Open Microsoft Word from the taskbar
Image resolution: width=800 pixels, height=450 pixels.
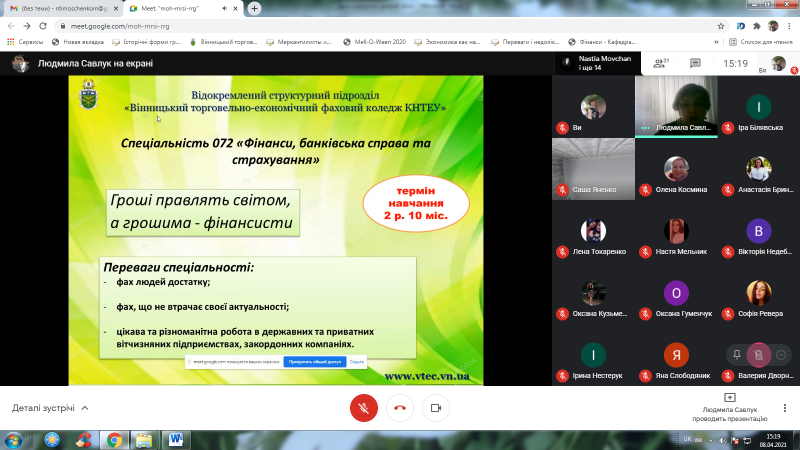pyautogui.click(x=176, y=440)
